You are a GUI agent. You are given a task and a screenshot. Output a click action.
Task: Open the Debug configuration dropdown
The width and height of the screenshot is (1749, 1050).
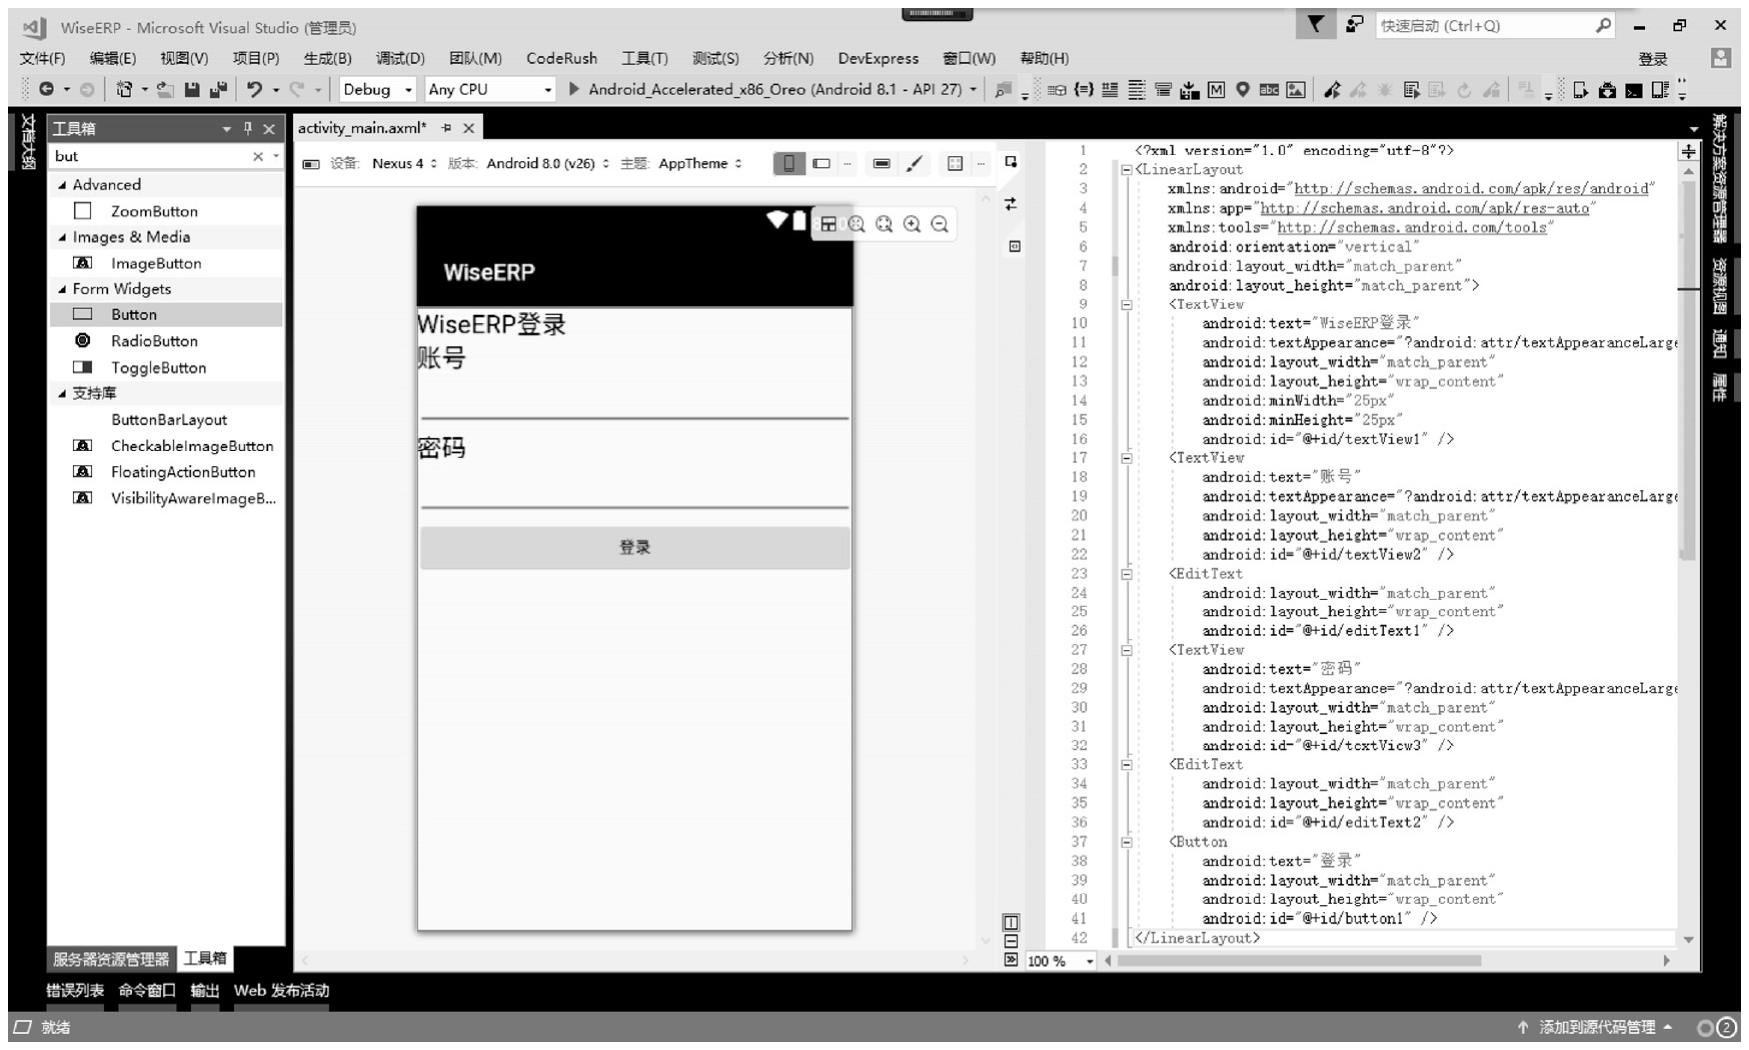378,89
